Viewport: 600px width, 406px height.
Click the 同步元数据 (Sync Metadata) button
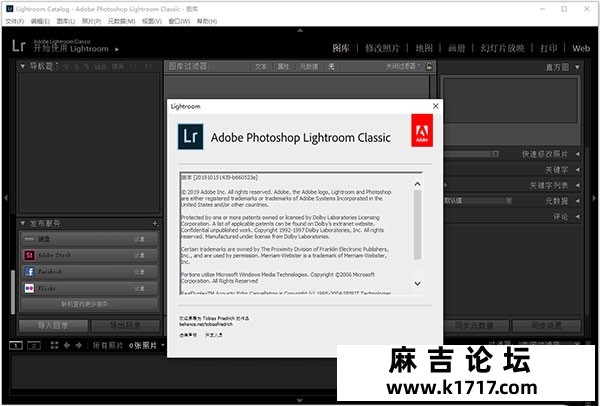[x=476, y=326]
